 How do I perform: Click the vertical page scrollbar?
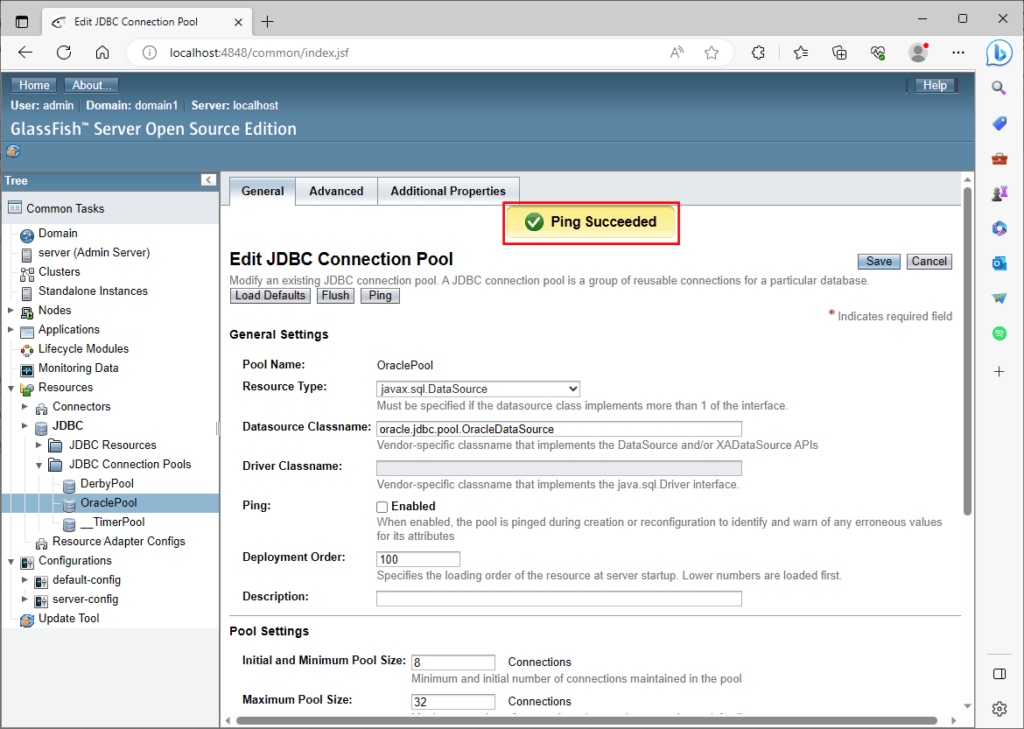[967, 350]
